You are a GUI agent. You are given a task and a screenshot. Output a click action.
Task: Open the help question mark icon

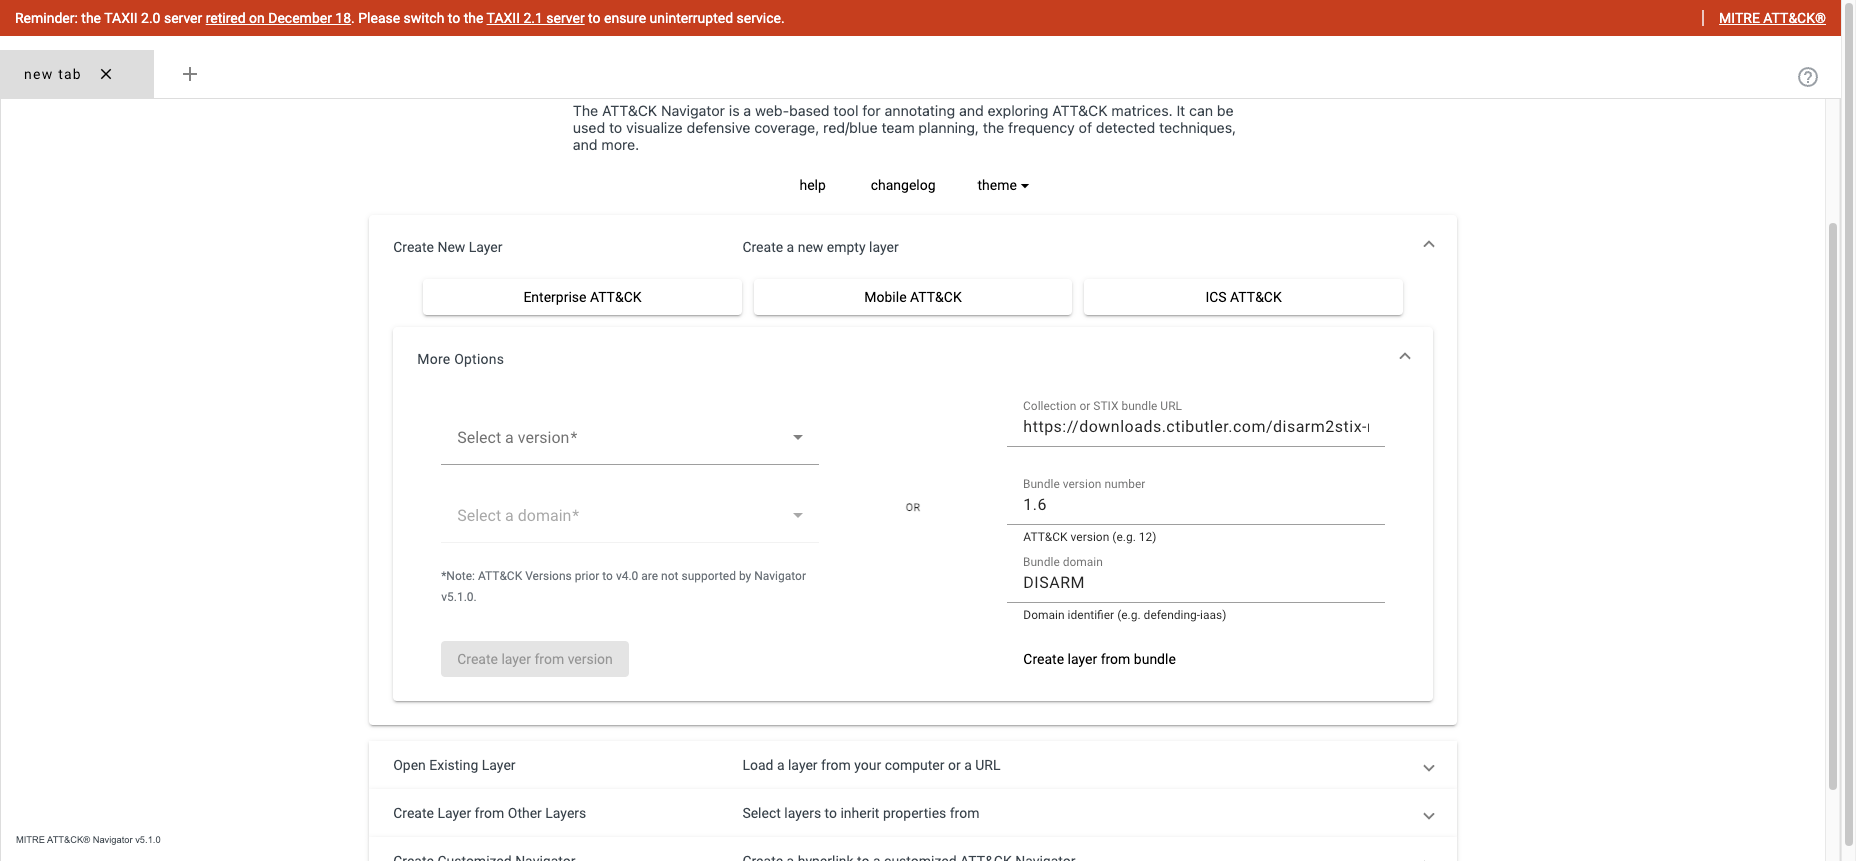pyautogui.click(x=1807, y=77)
